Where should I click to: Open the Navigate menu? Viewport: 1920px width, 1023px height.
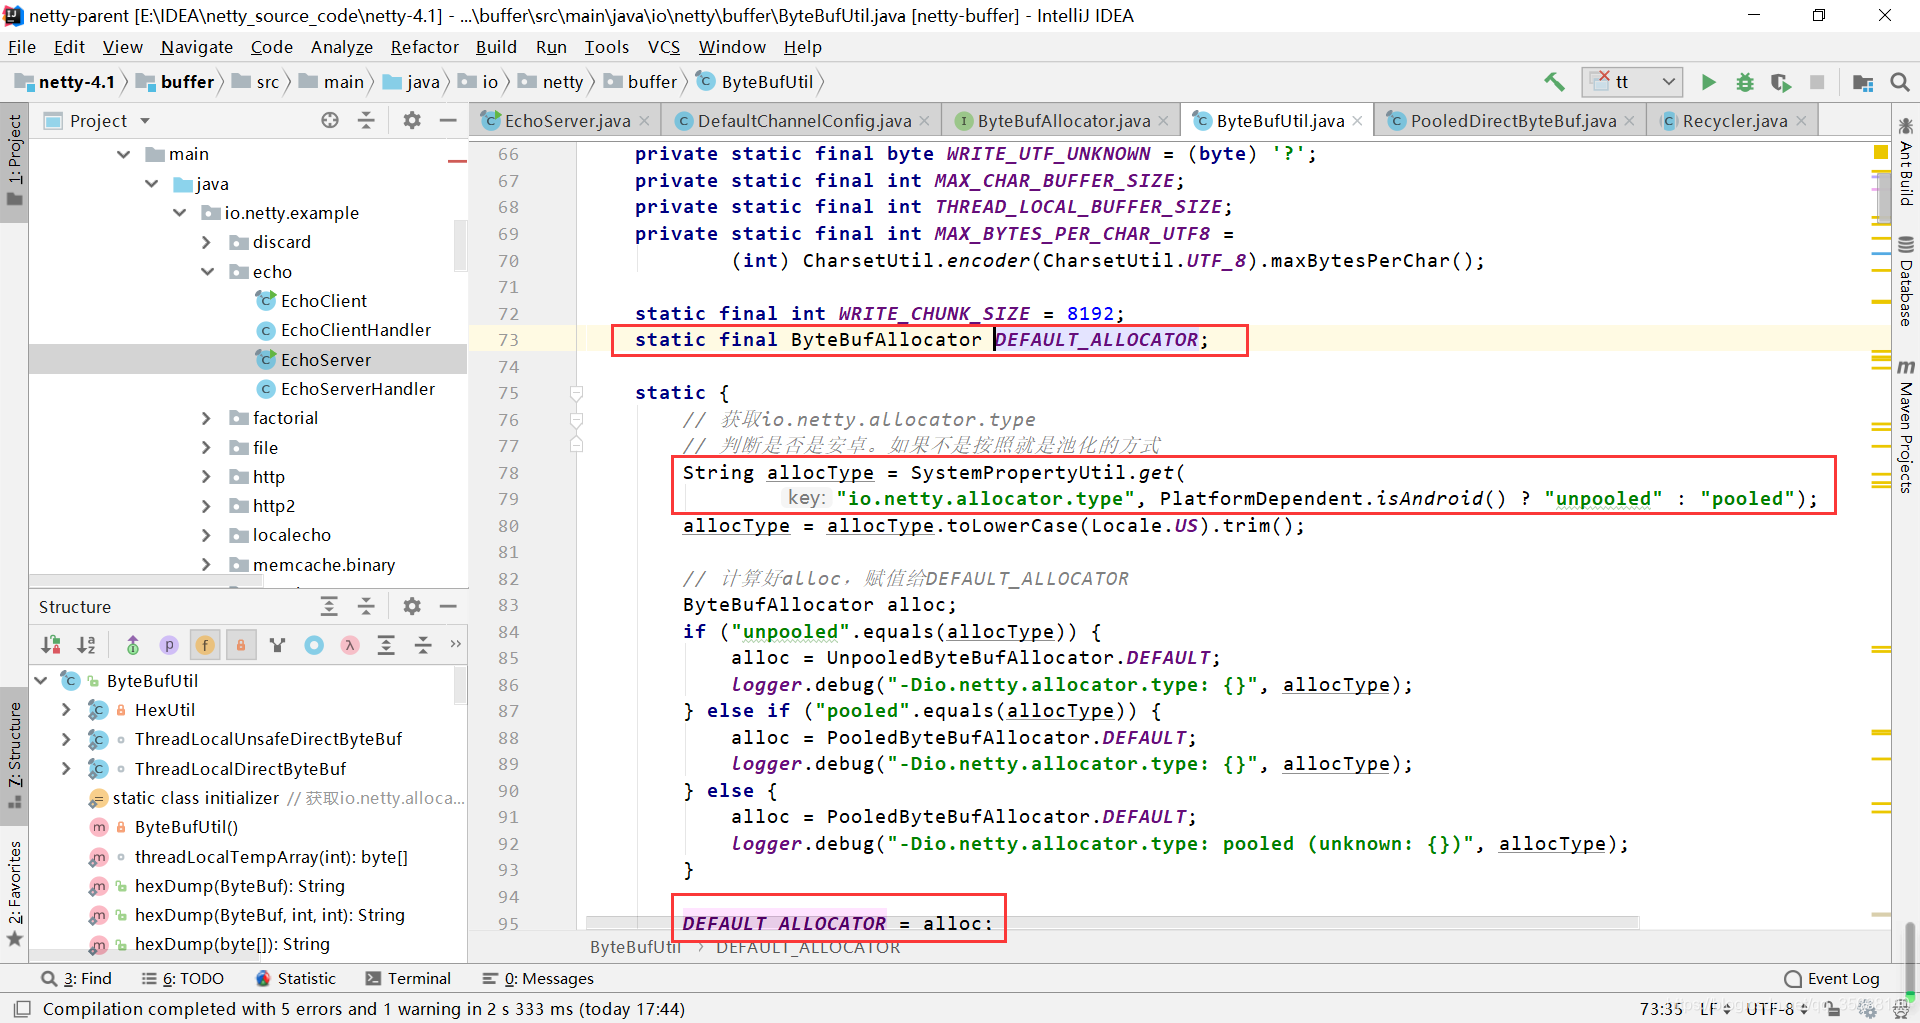tap(196, 47)
